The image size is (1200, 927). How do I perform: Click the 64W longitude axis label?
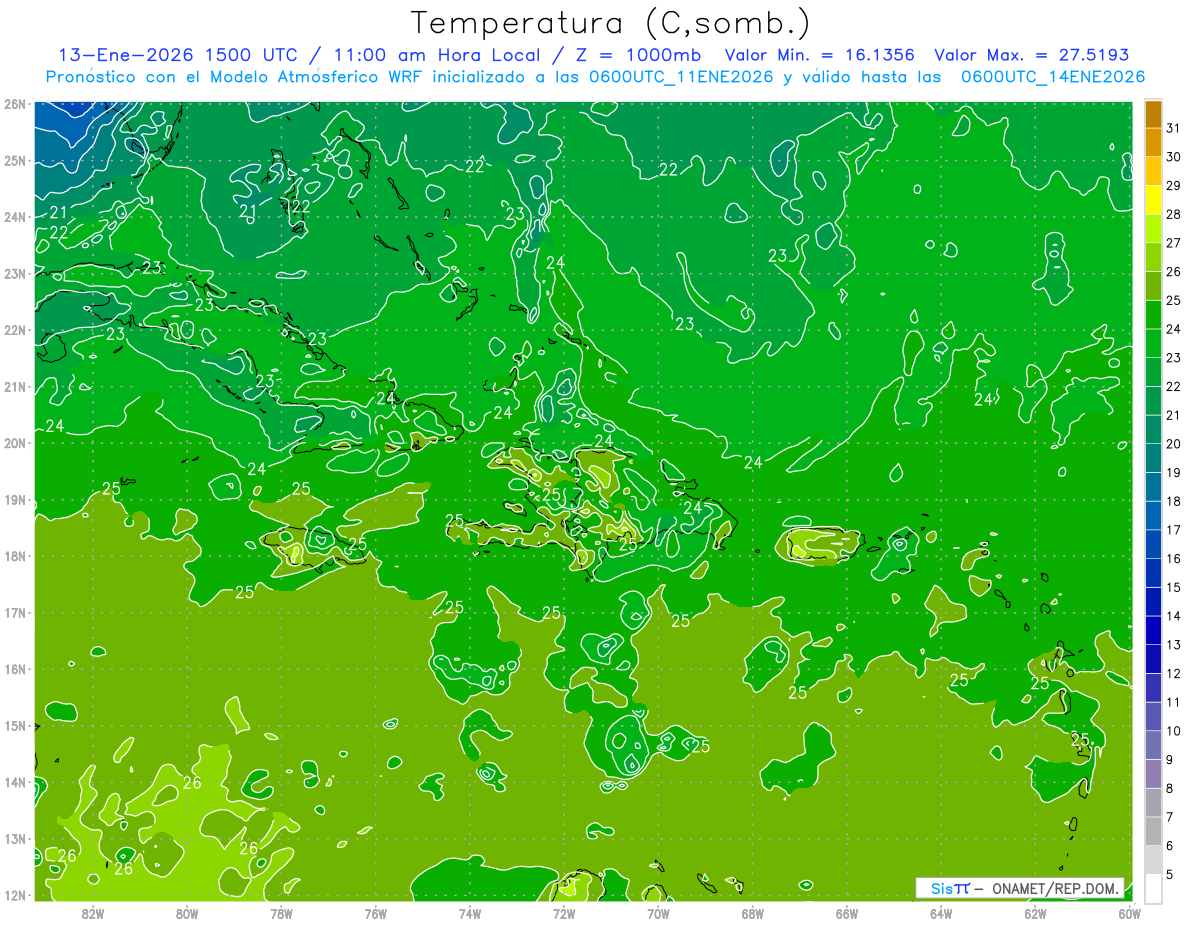pyautogui.click(x=941, y=913)
